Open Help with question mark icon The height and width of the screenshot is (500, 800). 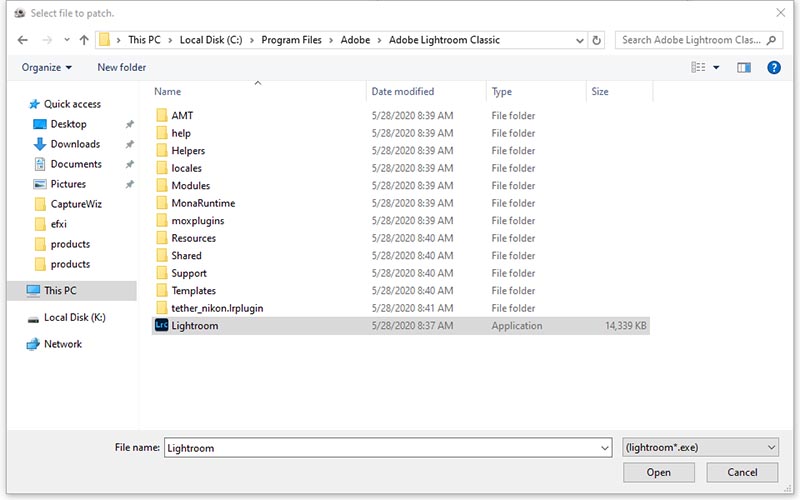pyautogui.click(x=773, y=67)
